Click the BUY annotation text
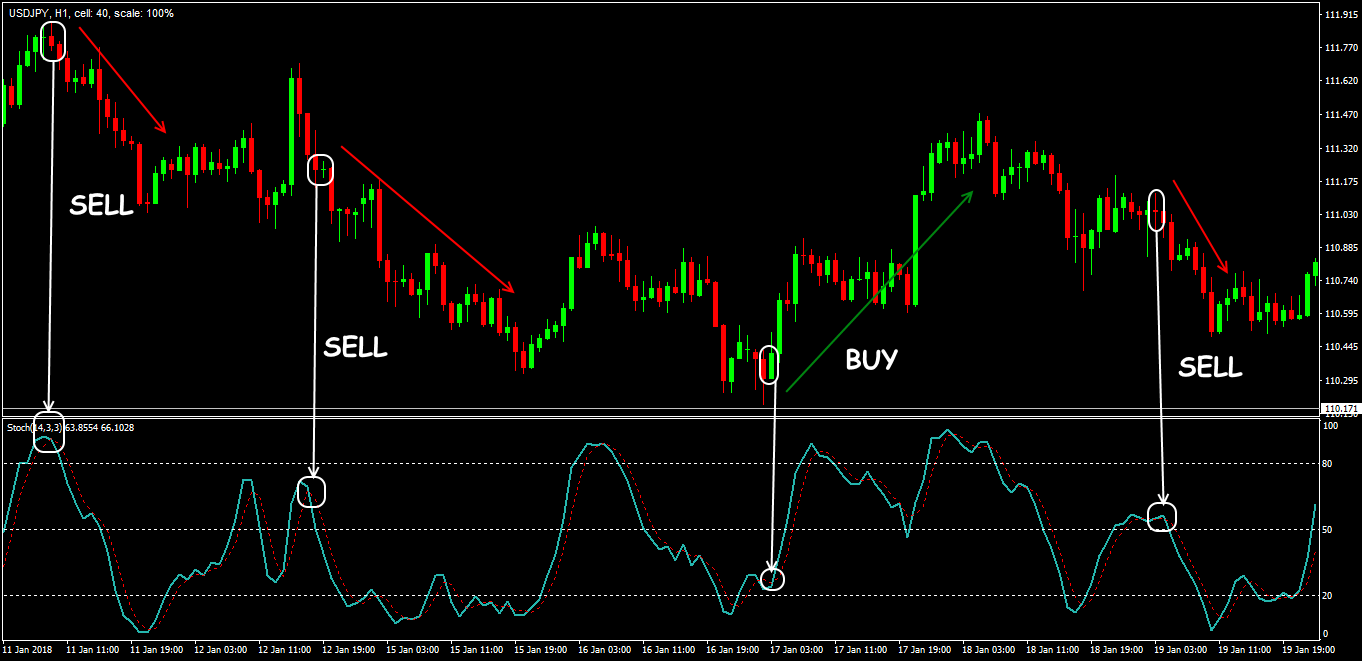 click(871, 359)
